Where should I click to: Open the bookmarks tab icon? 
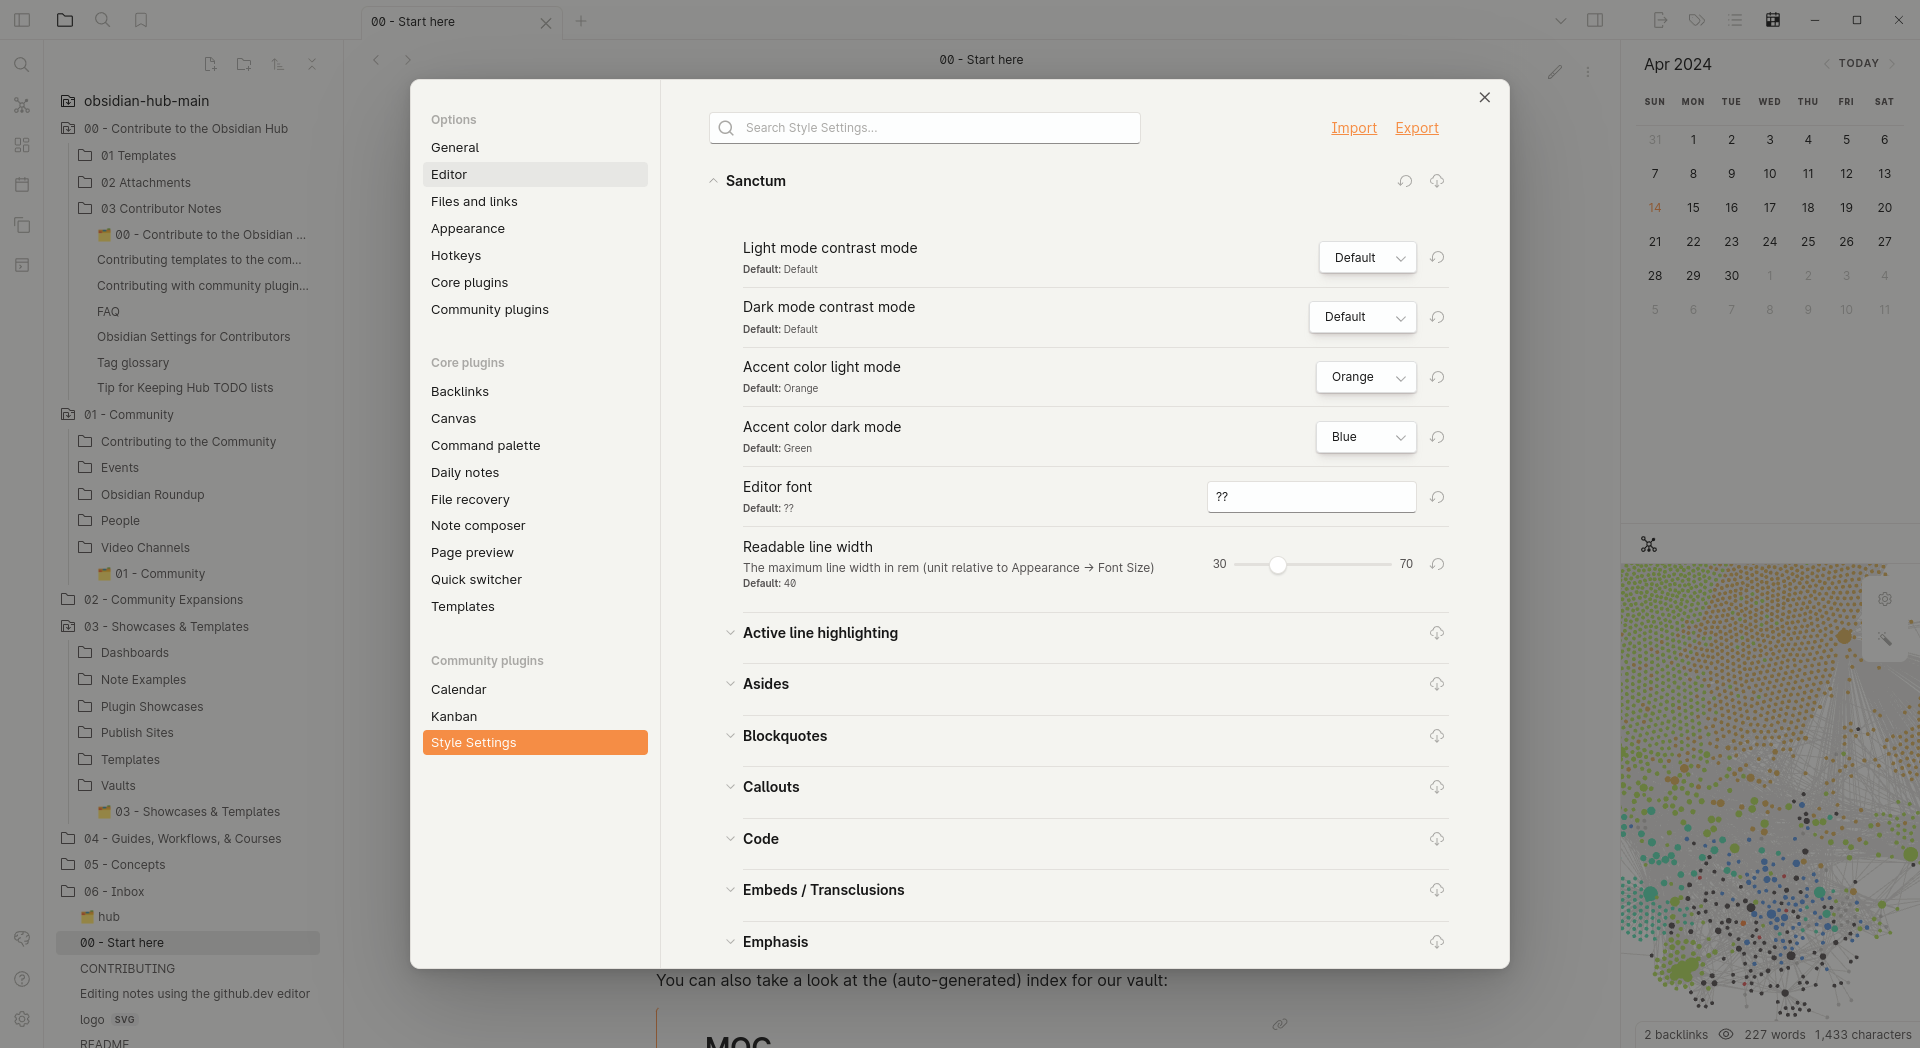coord(141,20)
